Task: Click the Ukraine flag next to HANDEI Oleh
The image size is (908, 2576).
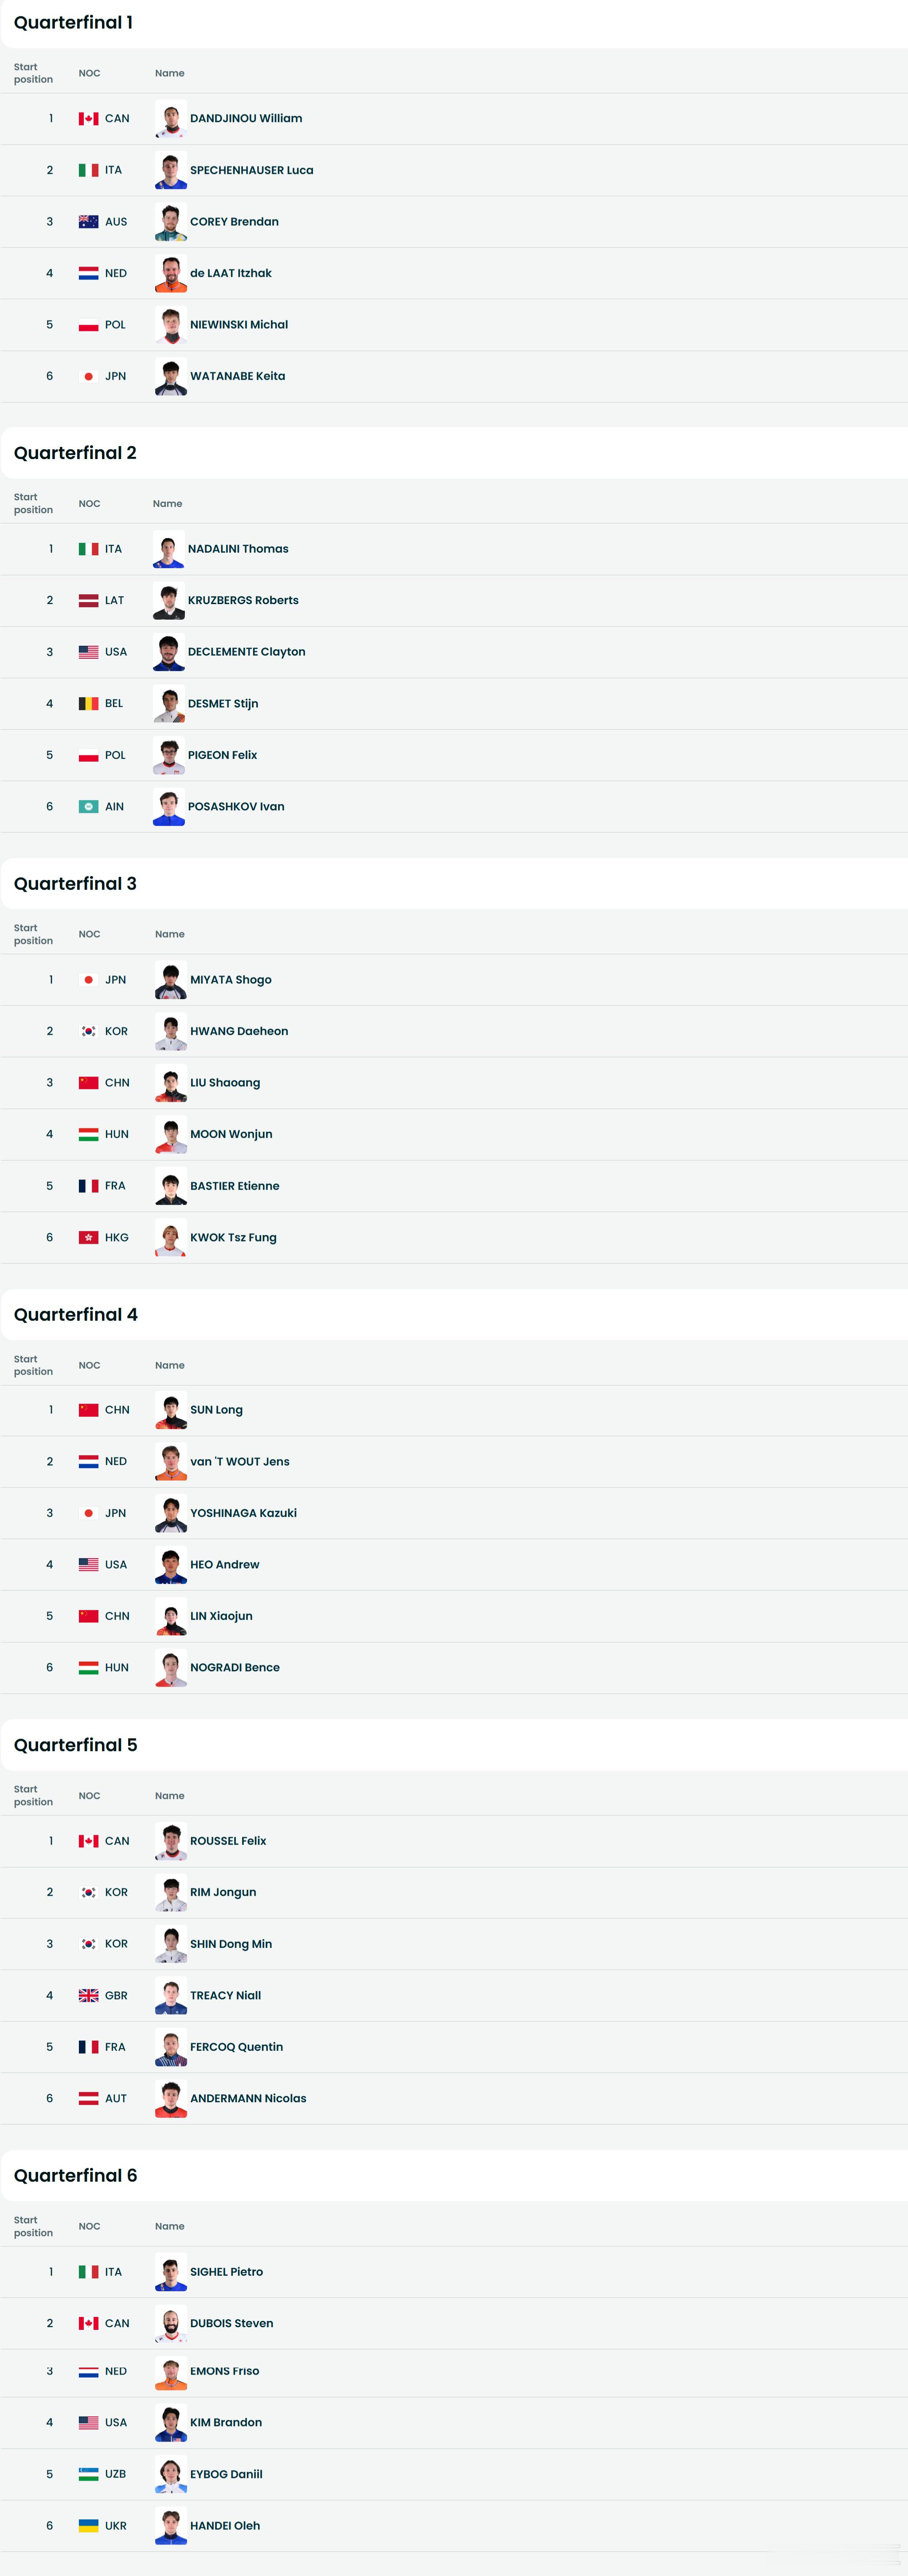Action: 88,2525
